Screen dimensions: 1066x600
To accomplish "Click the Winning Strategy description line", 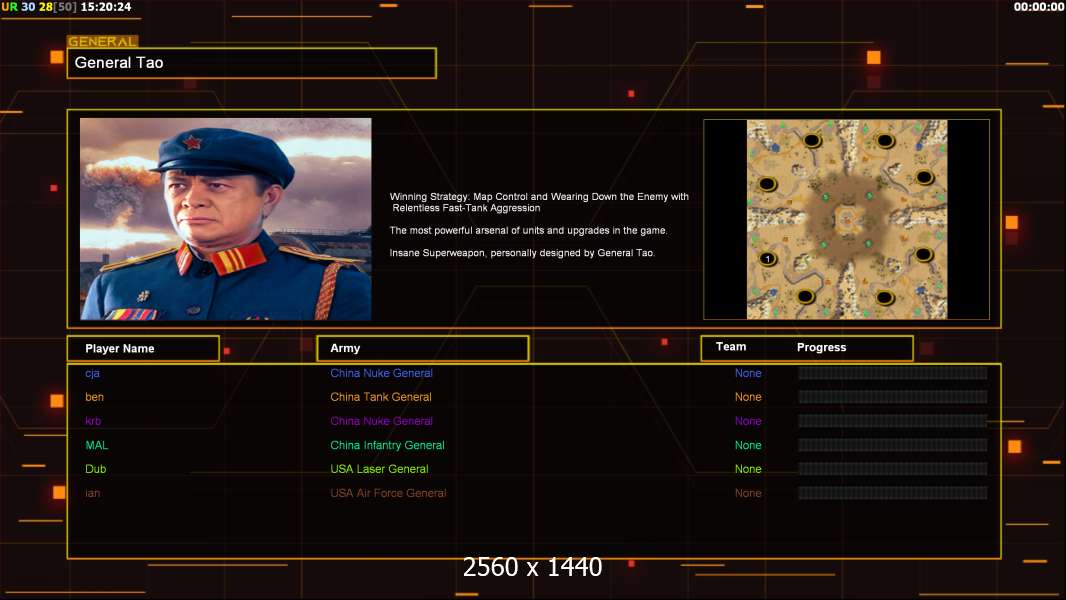I will (x=539, y=202).
